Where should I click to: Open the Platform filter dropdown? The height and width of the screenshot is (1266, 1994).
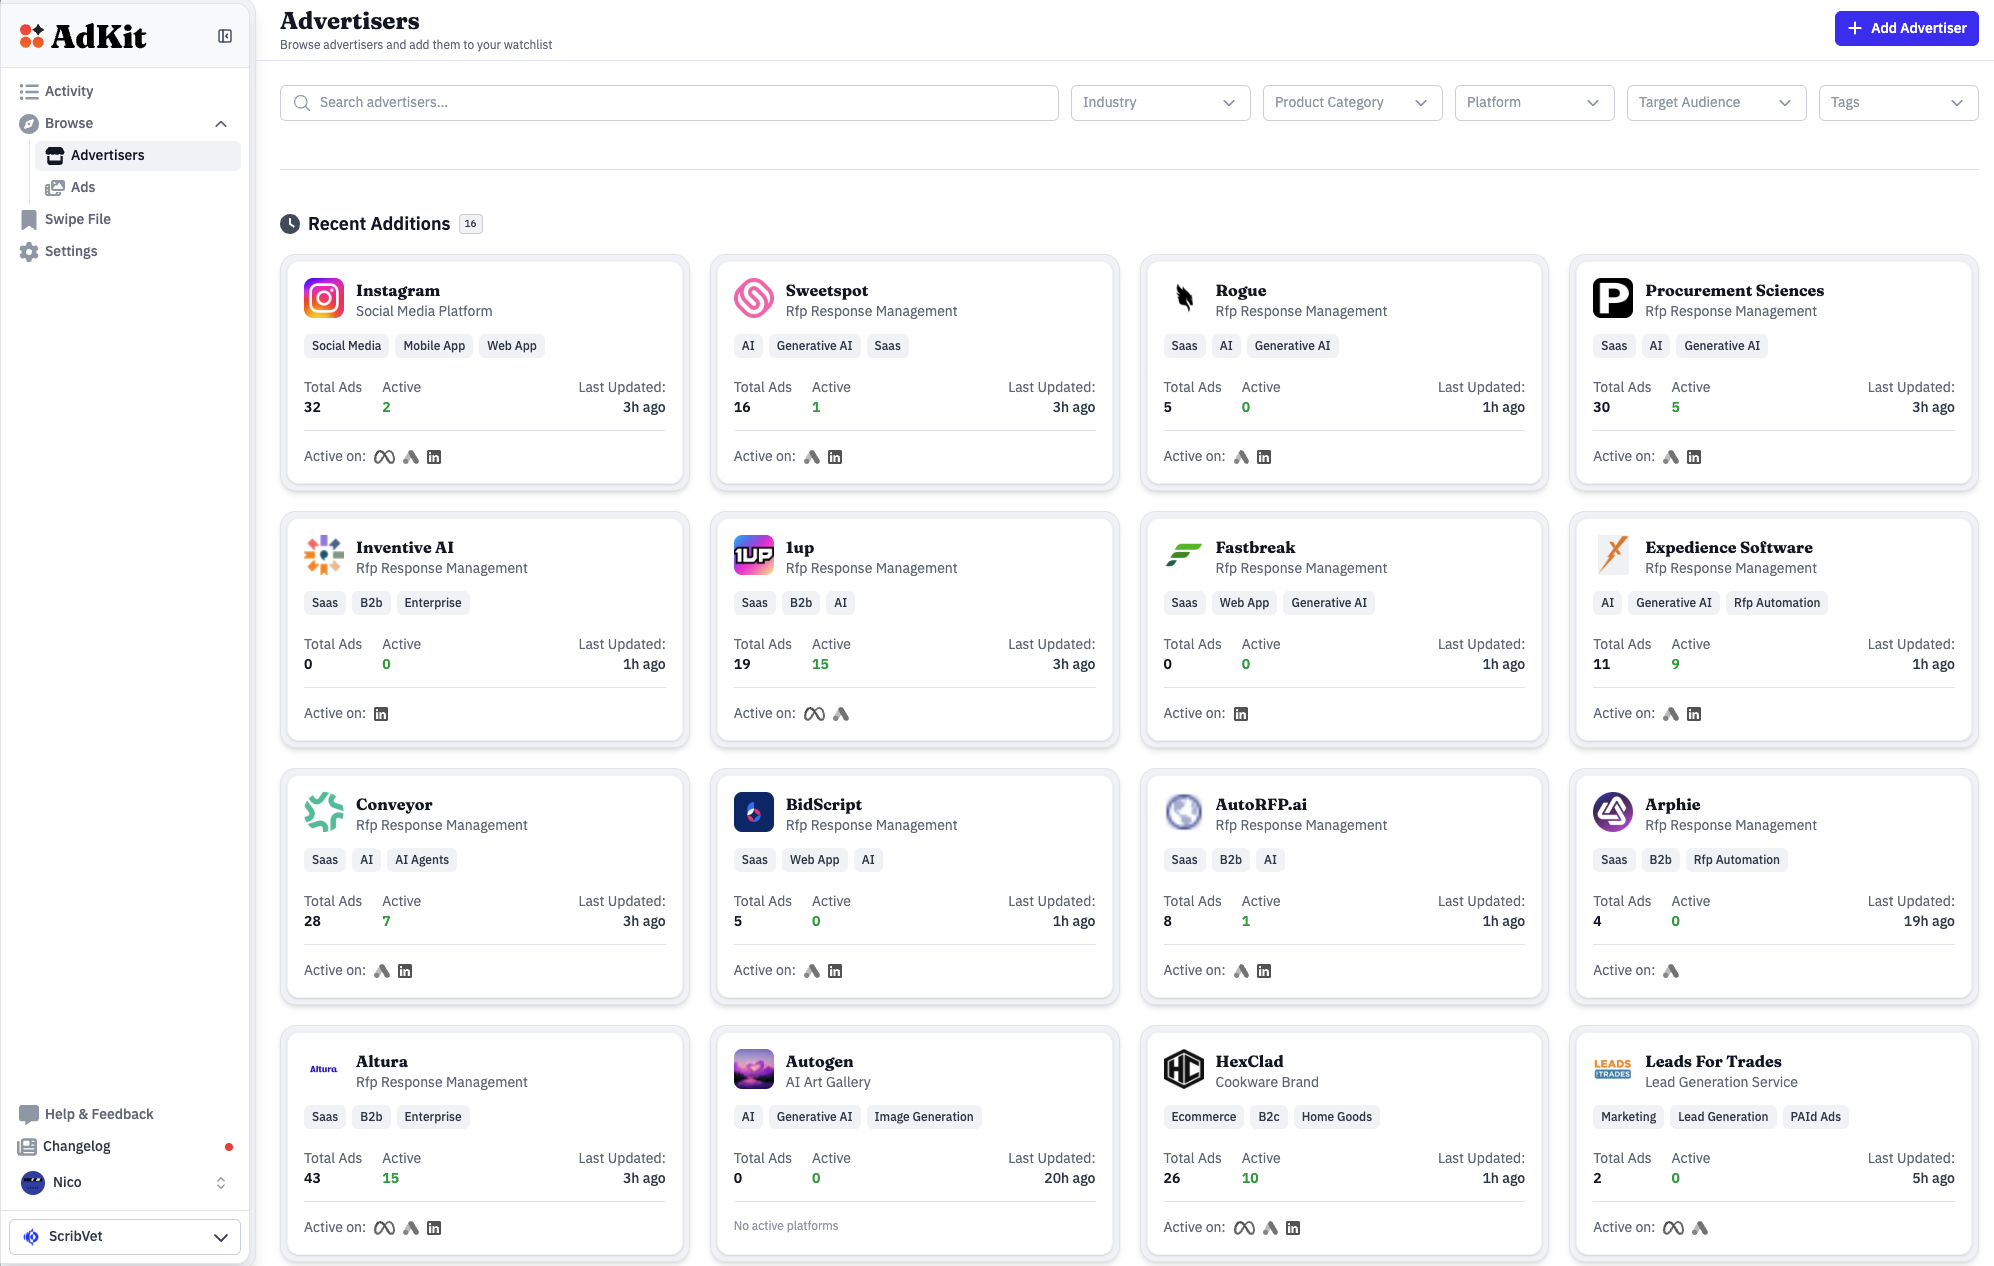(x=1533, y=102)
